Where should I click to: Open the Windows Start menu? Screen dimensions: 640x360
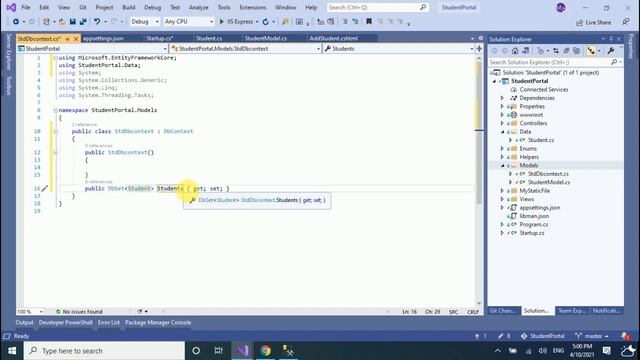point(11,351)
